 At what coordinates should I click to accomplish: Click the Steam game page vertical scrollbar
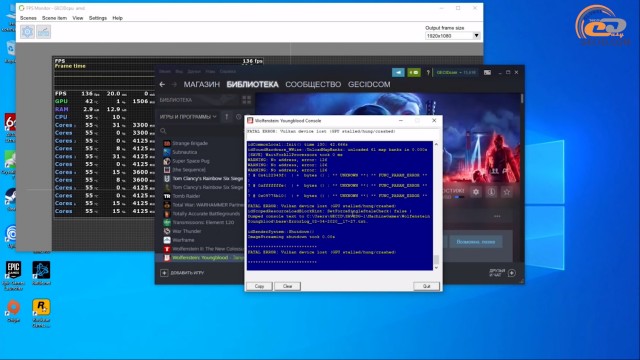point(522,99)
